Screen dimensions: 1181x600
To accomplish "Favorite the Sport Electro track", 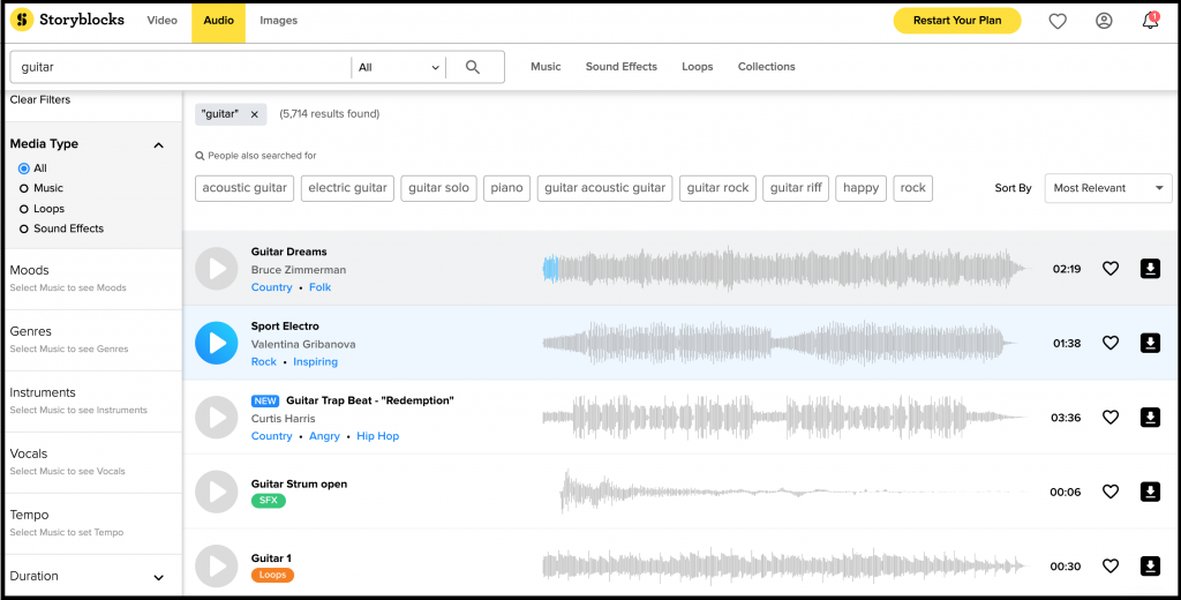I will tap(1110, 343).
